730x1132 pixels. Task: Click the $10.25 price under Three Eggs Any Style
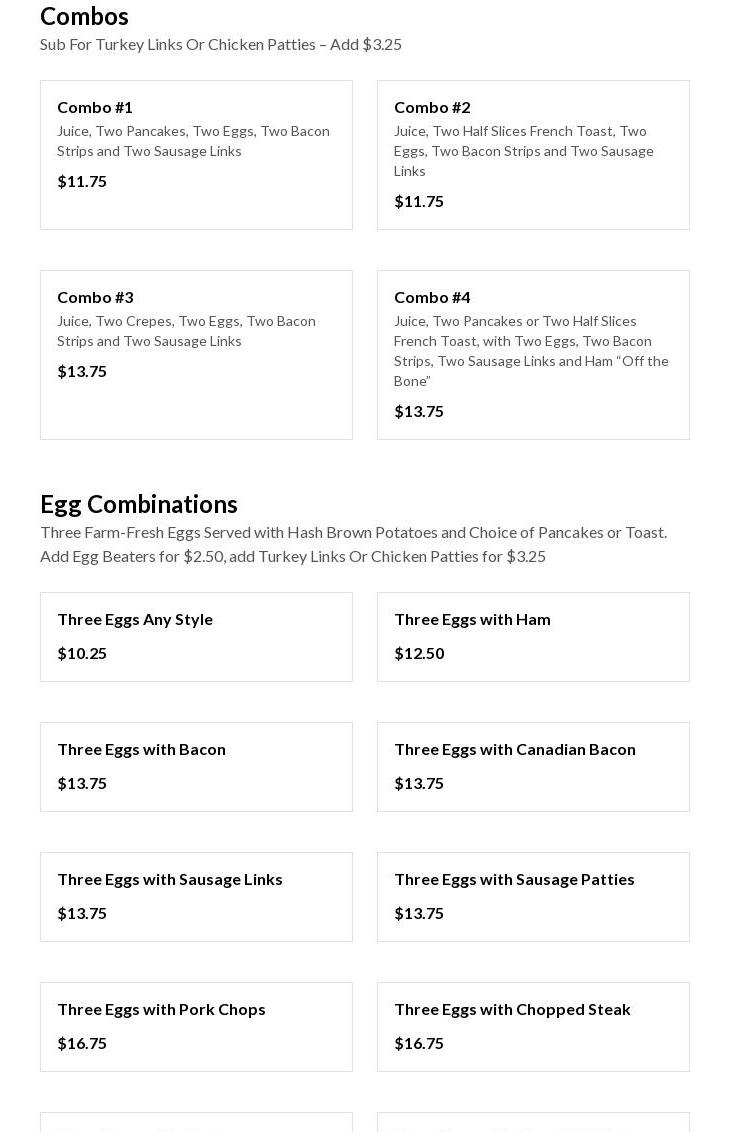(x=82, y=653)
